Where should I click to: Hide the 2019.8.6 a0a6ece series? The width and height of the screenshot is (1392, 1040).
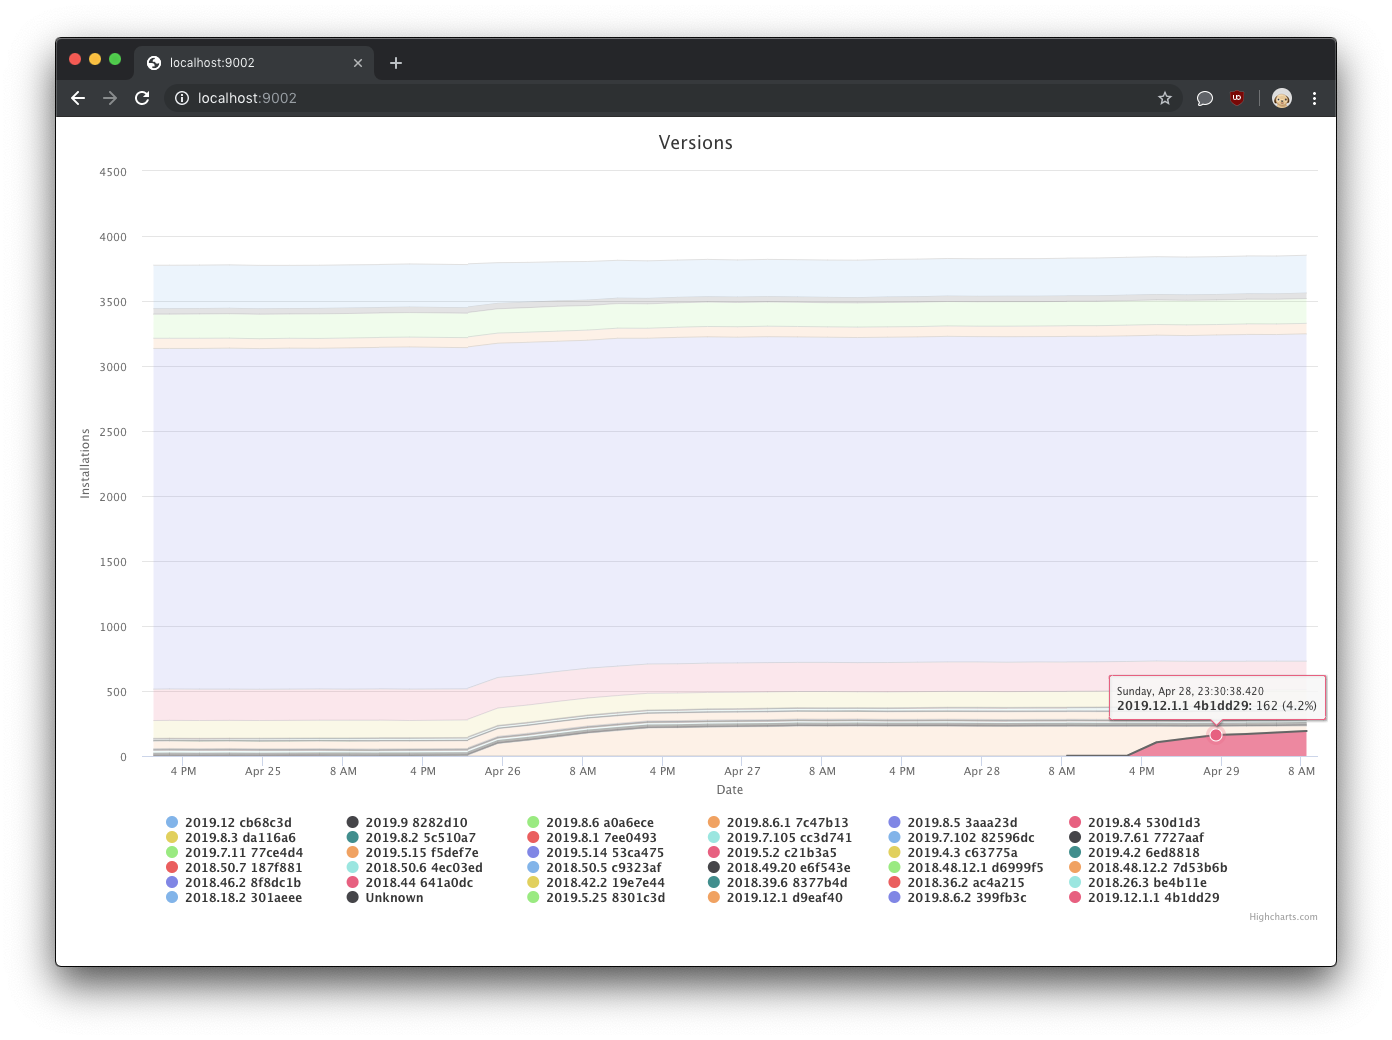click(x=590, y=823)
